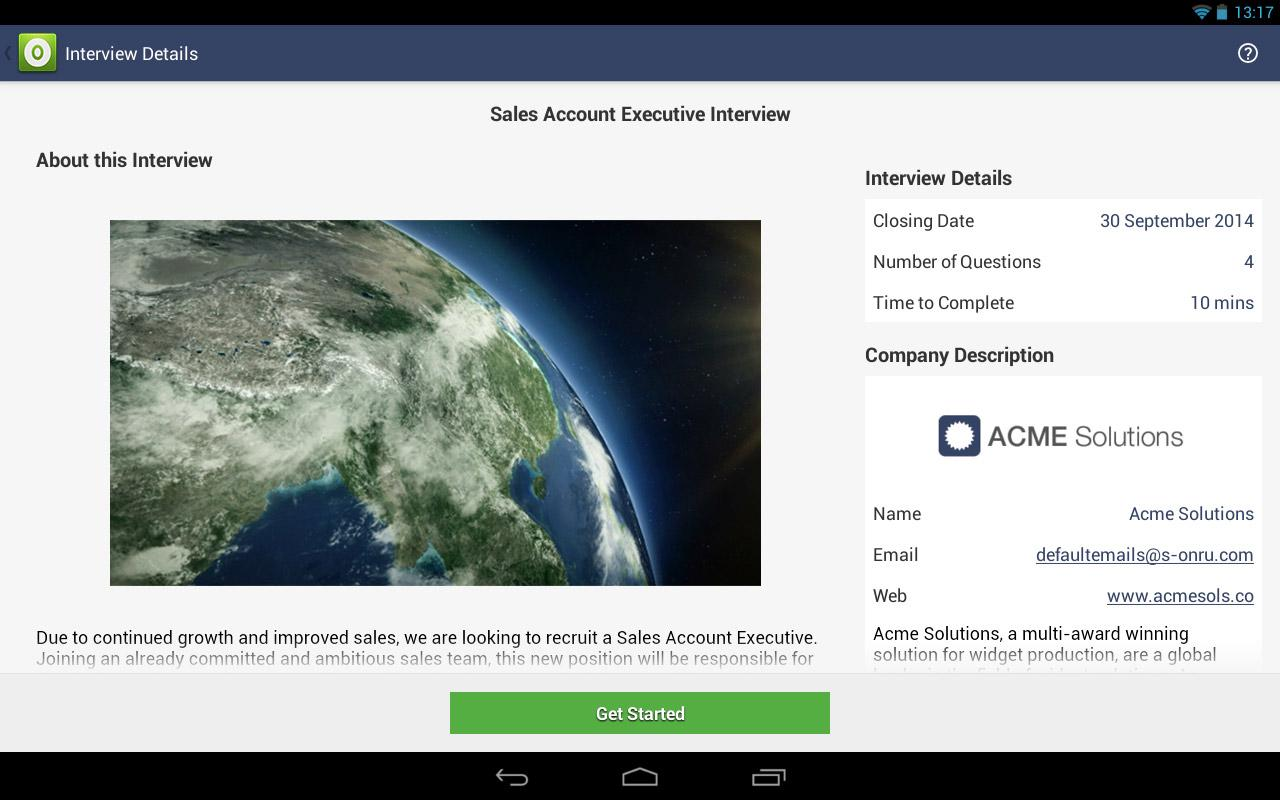The width and height of the screenshot is (1280, 800).
Task: Click the Get Started button
Action: 640,713
